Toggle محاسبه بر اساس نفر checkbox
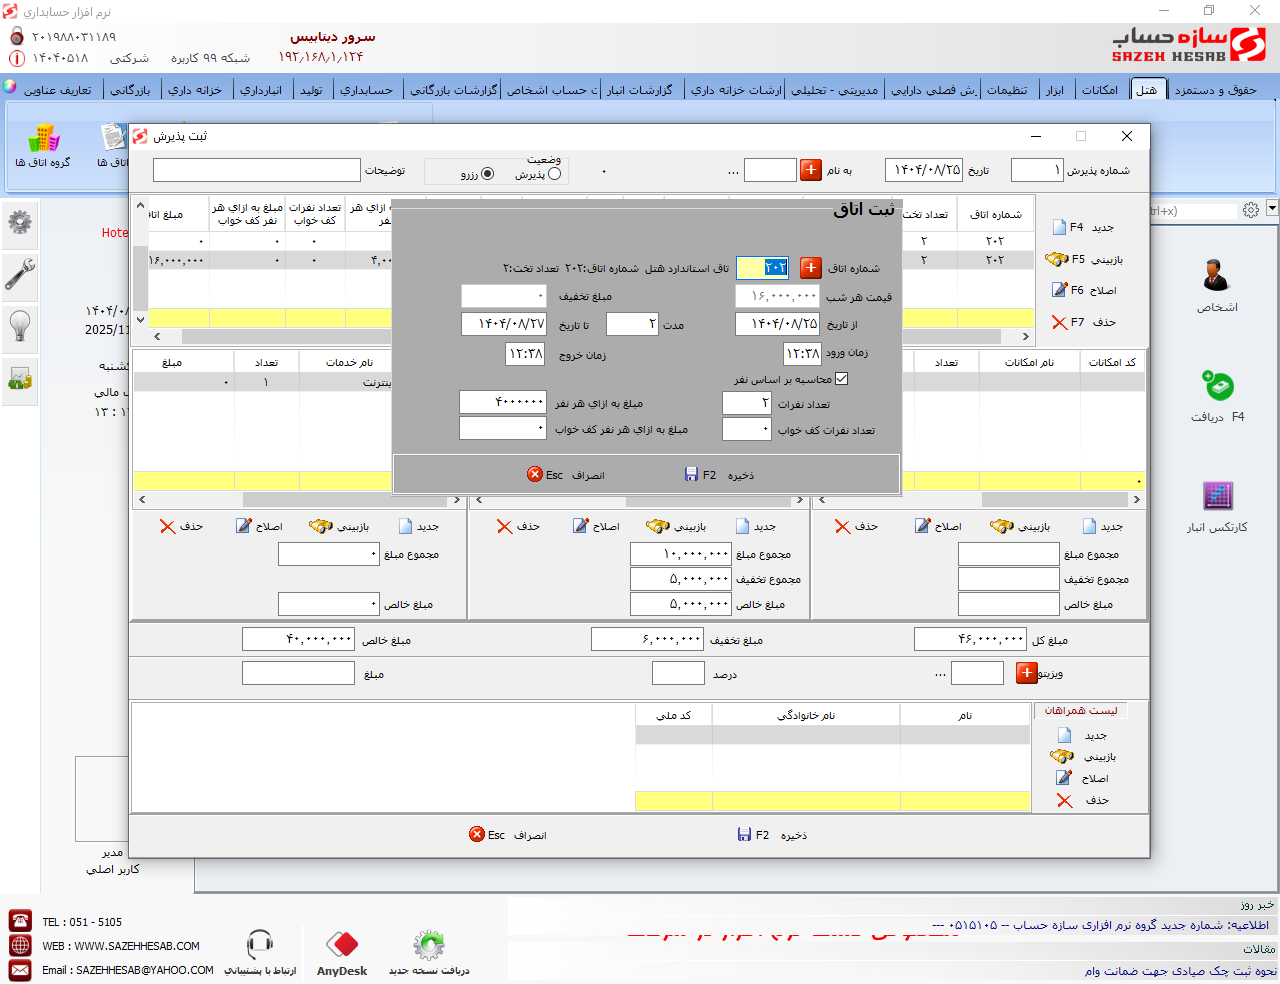1280x984 pixels. (841, 379)
